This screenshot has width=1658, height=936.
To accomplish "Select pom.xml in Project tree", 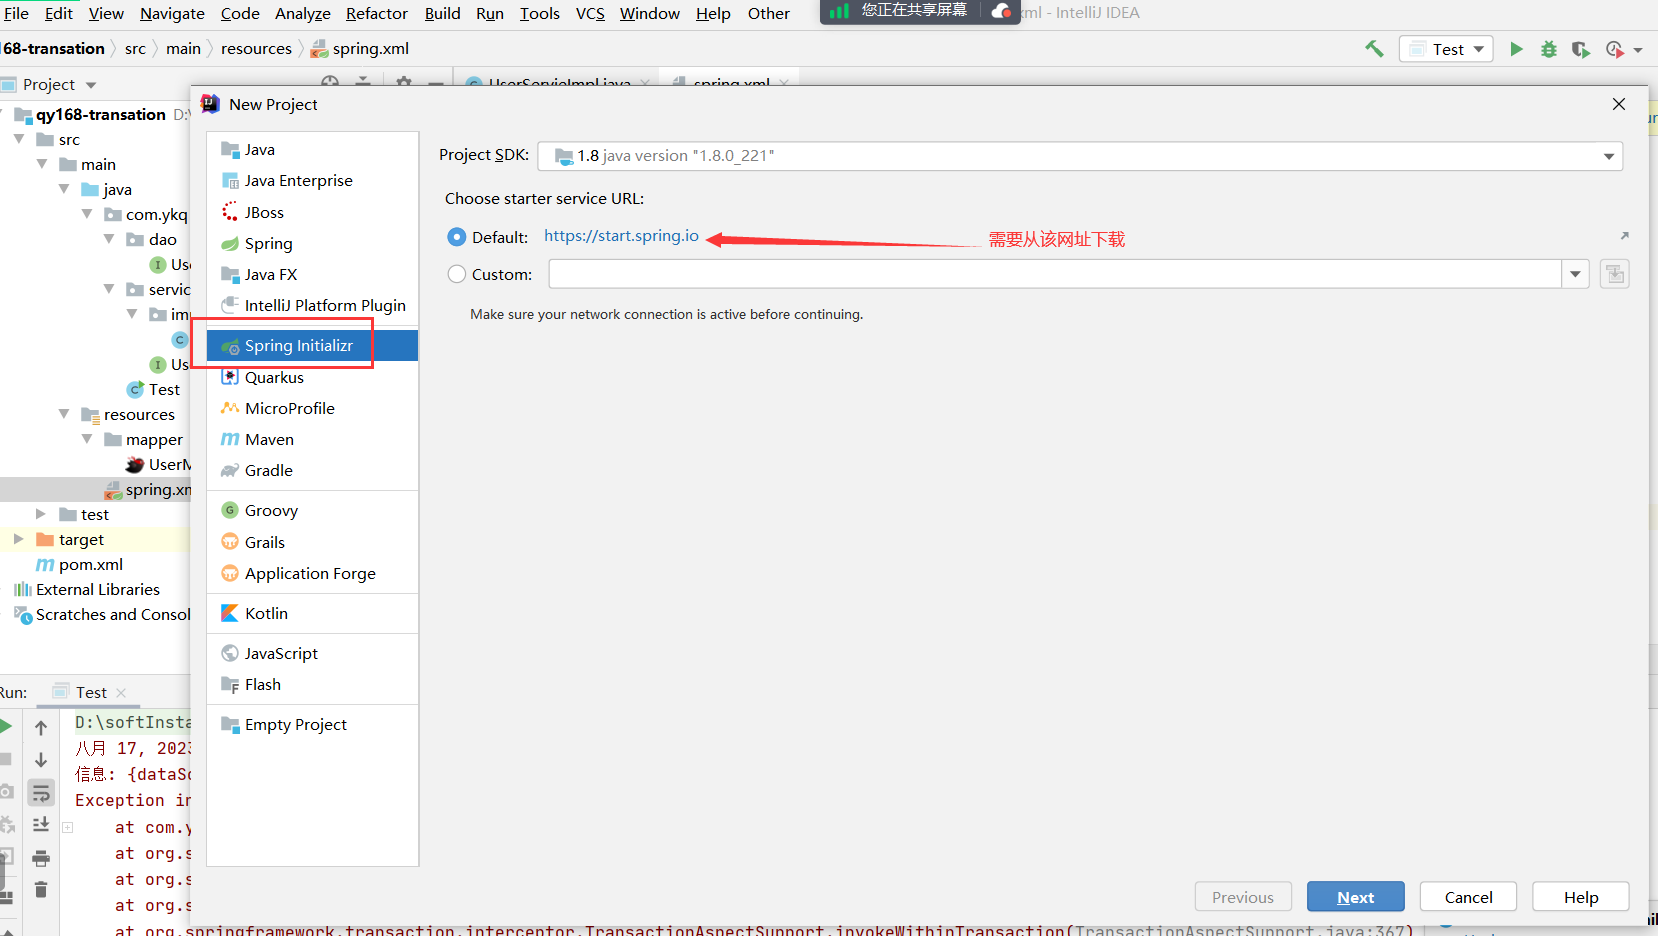I will pos(90,565).
